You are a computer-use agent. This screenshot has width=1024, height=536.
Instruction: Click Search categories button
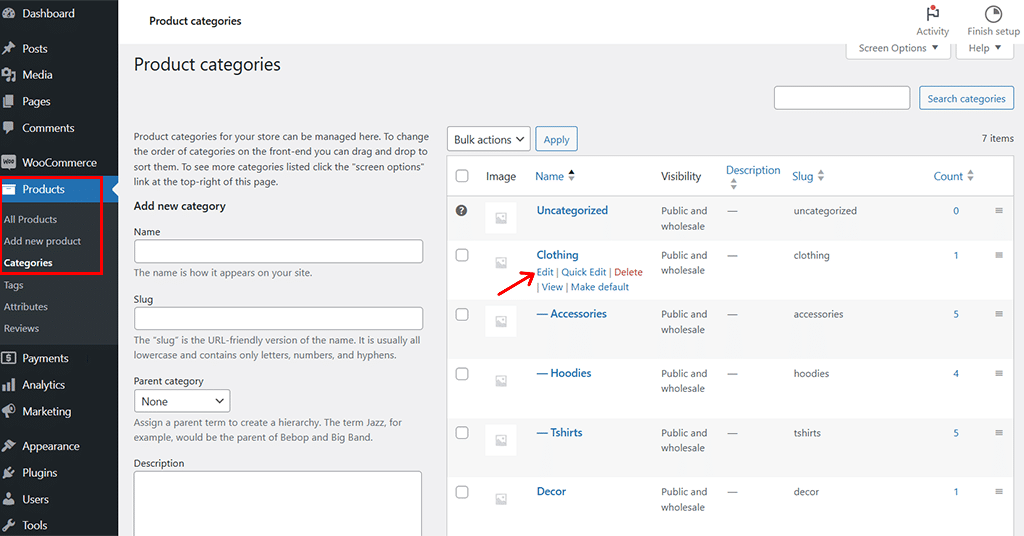point(967,99)
